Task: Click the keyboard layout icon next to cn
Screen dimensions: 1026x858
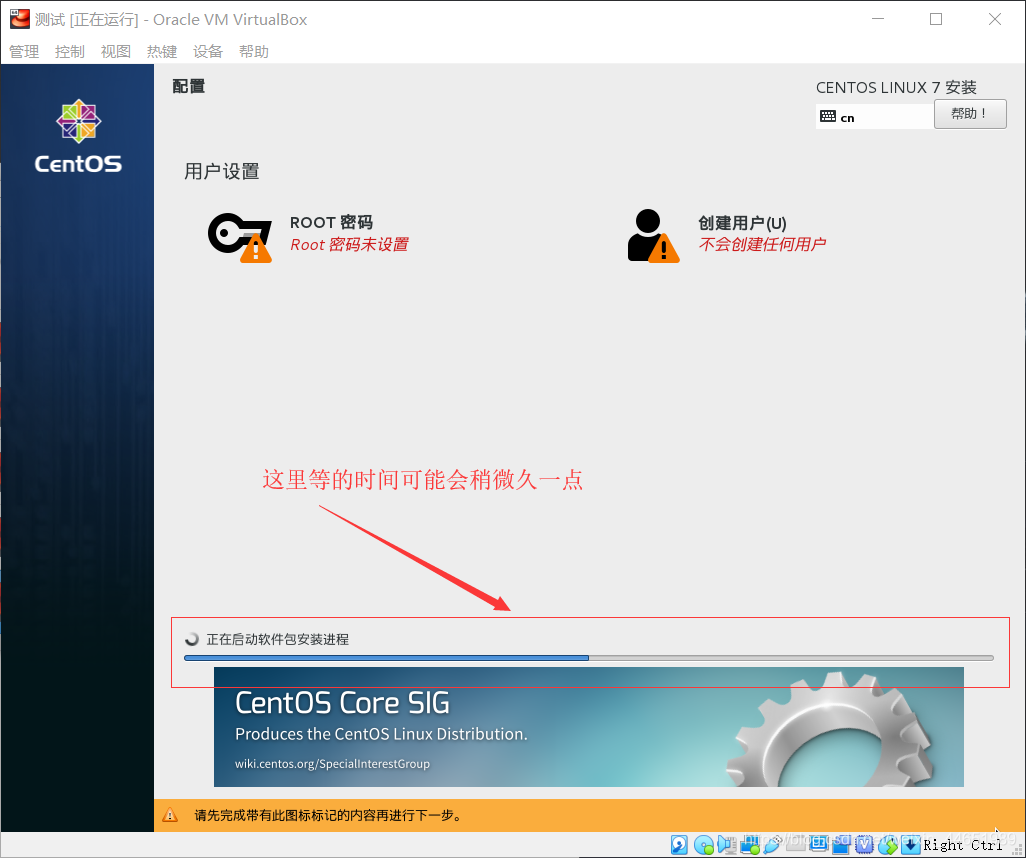Action: pyautogui.click(x=828, y=116)
